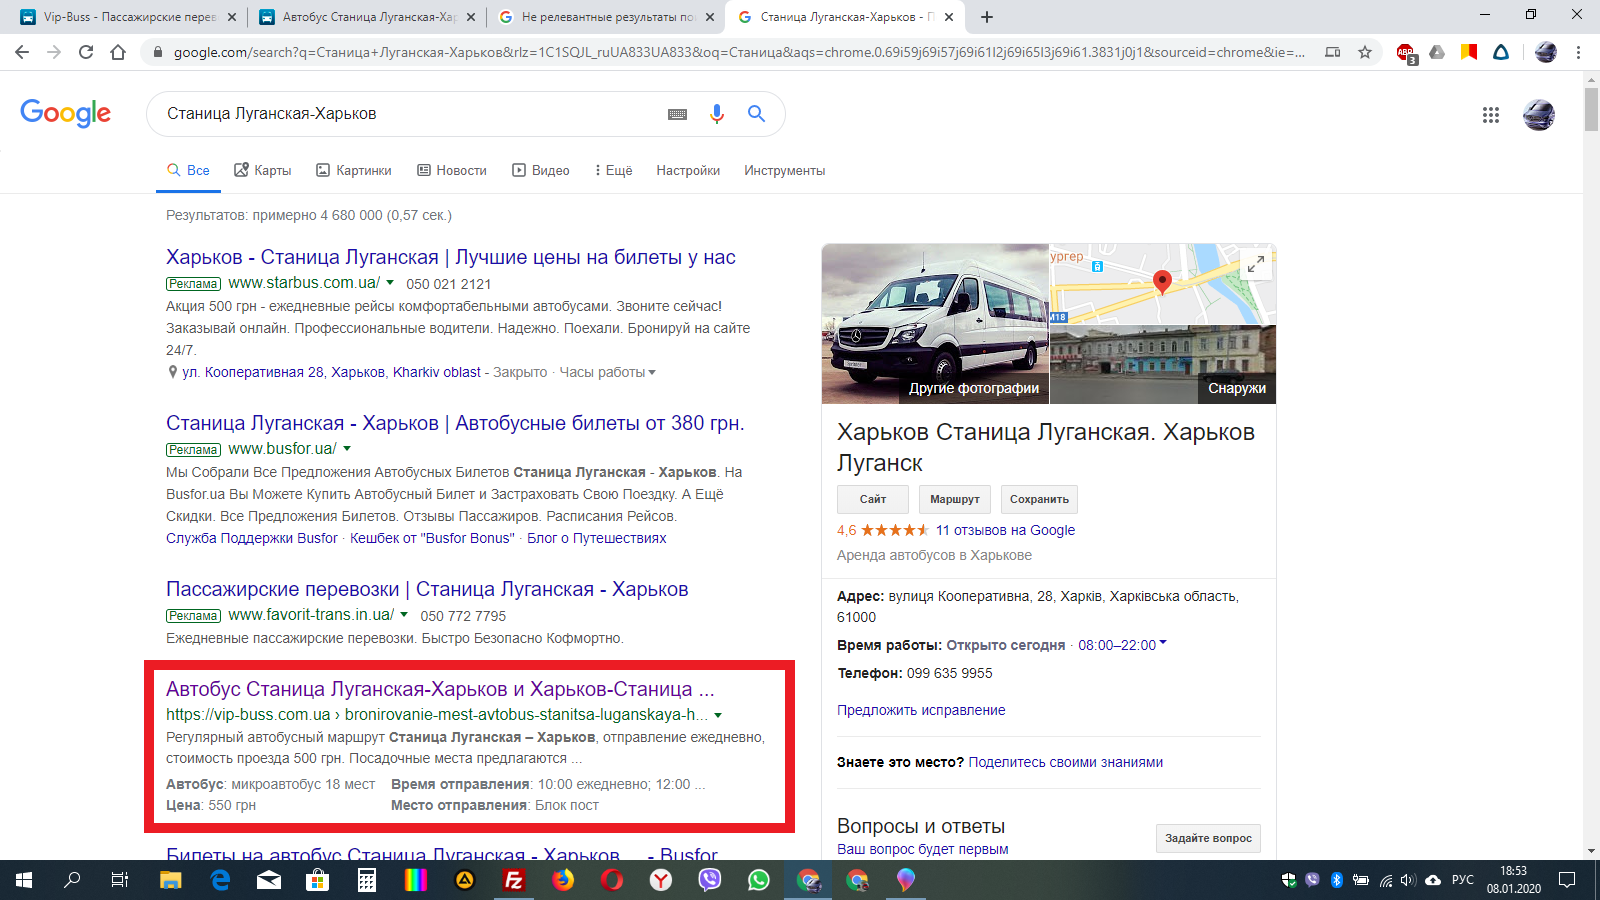1600x900 pixels.
Task: Open 'Другие фотографии' van thumbnail
Action: click(935, 324)
